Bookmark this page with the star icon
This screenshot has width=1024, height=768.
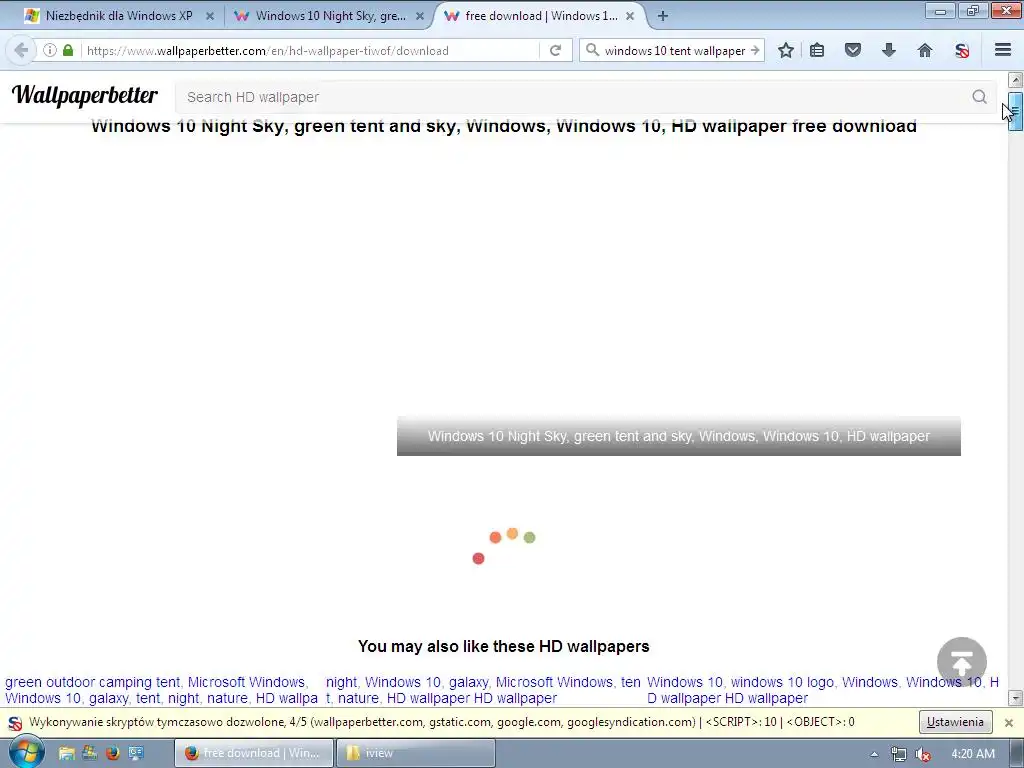(786, 50)
